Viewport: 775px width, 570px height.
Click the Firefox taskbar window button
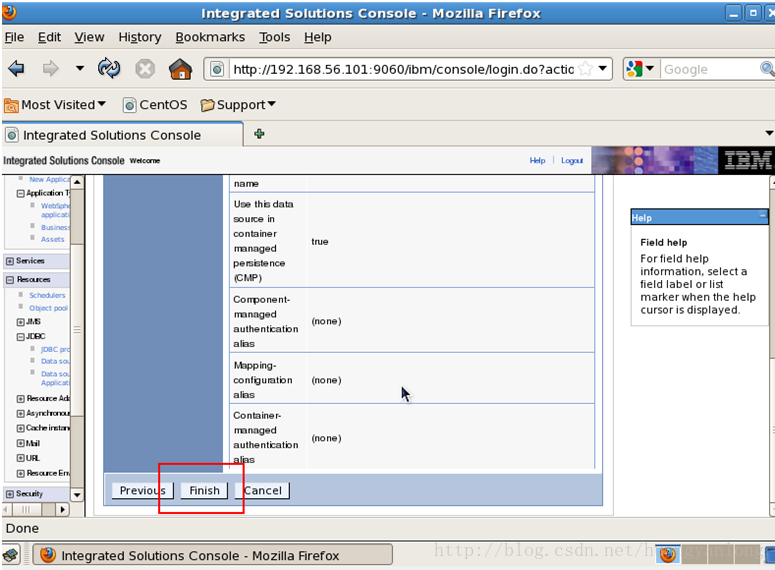coord(213,555)
